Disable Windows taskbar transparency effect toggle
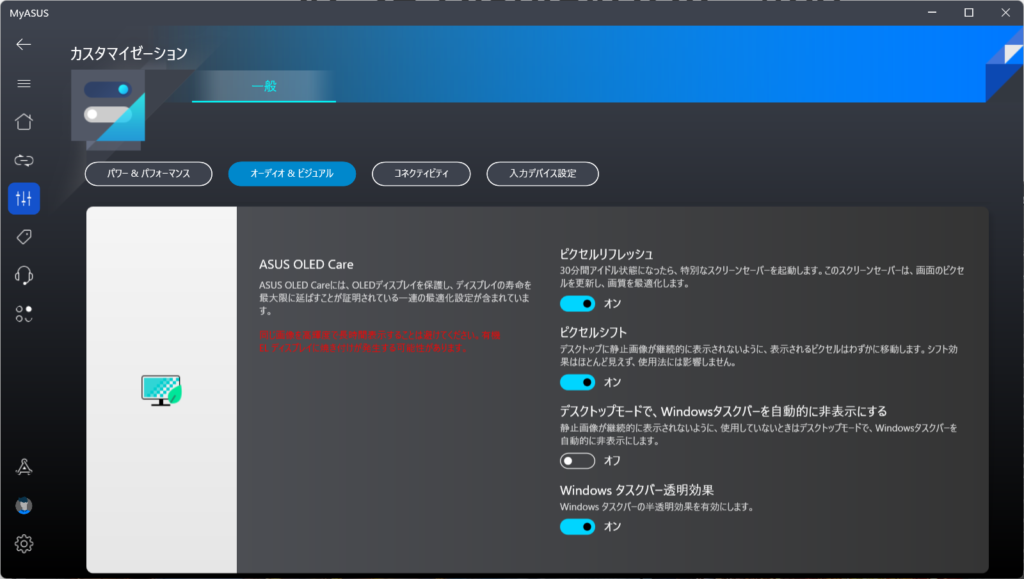The height and width of the screenshot is (579, 1024). tap(577, 527)
